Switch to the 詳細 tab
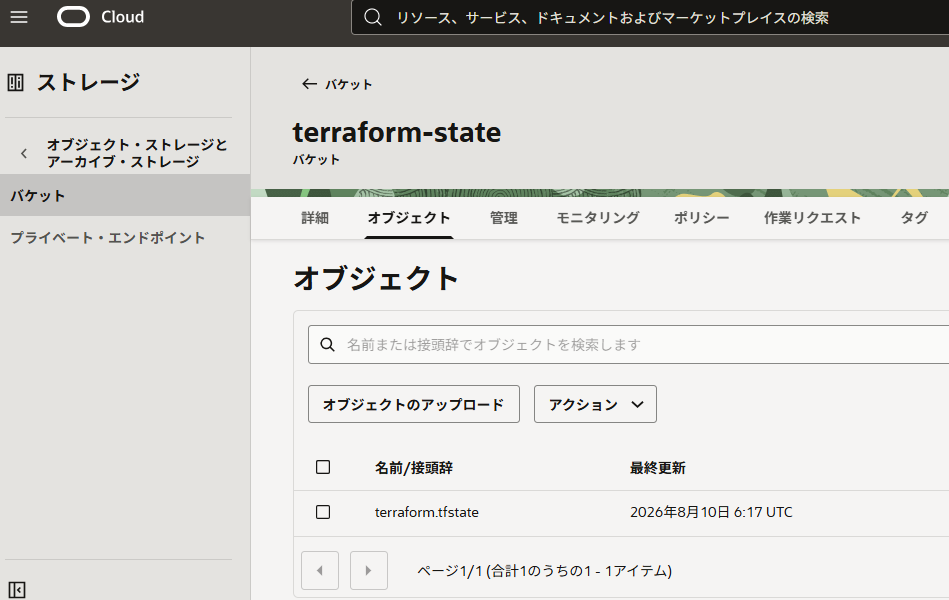Screen dimensions: 949x600 point(315,218)
